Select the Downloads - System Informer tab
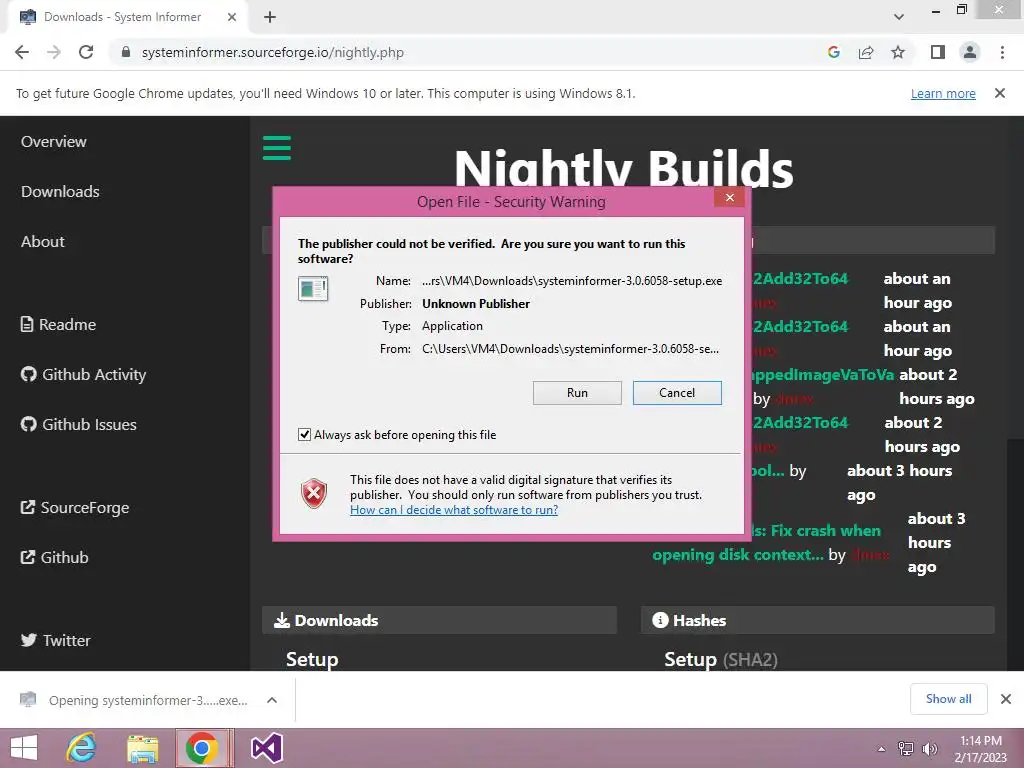 tap(128, 17)
